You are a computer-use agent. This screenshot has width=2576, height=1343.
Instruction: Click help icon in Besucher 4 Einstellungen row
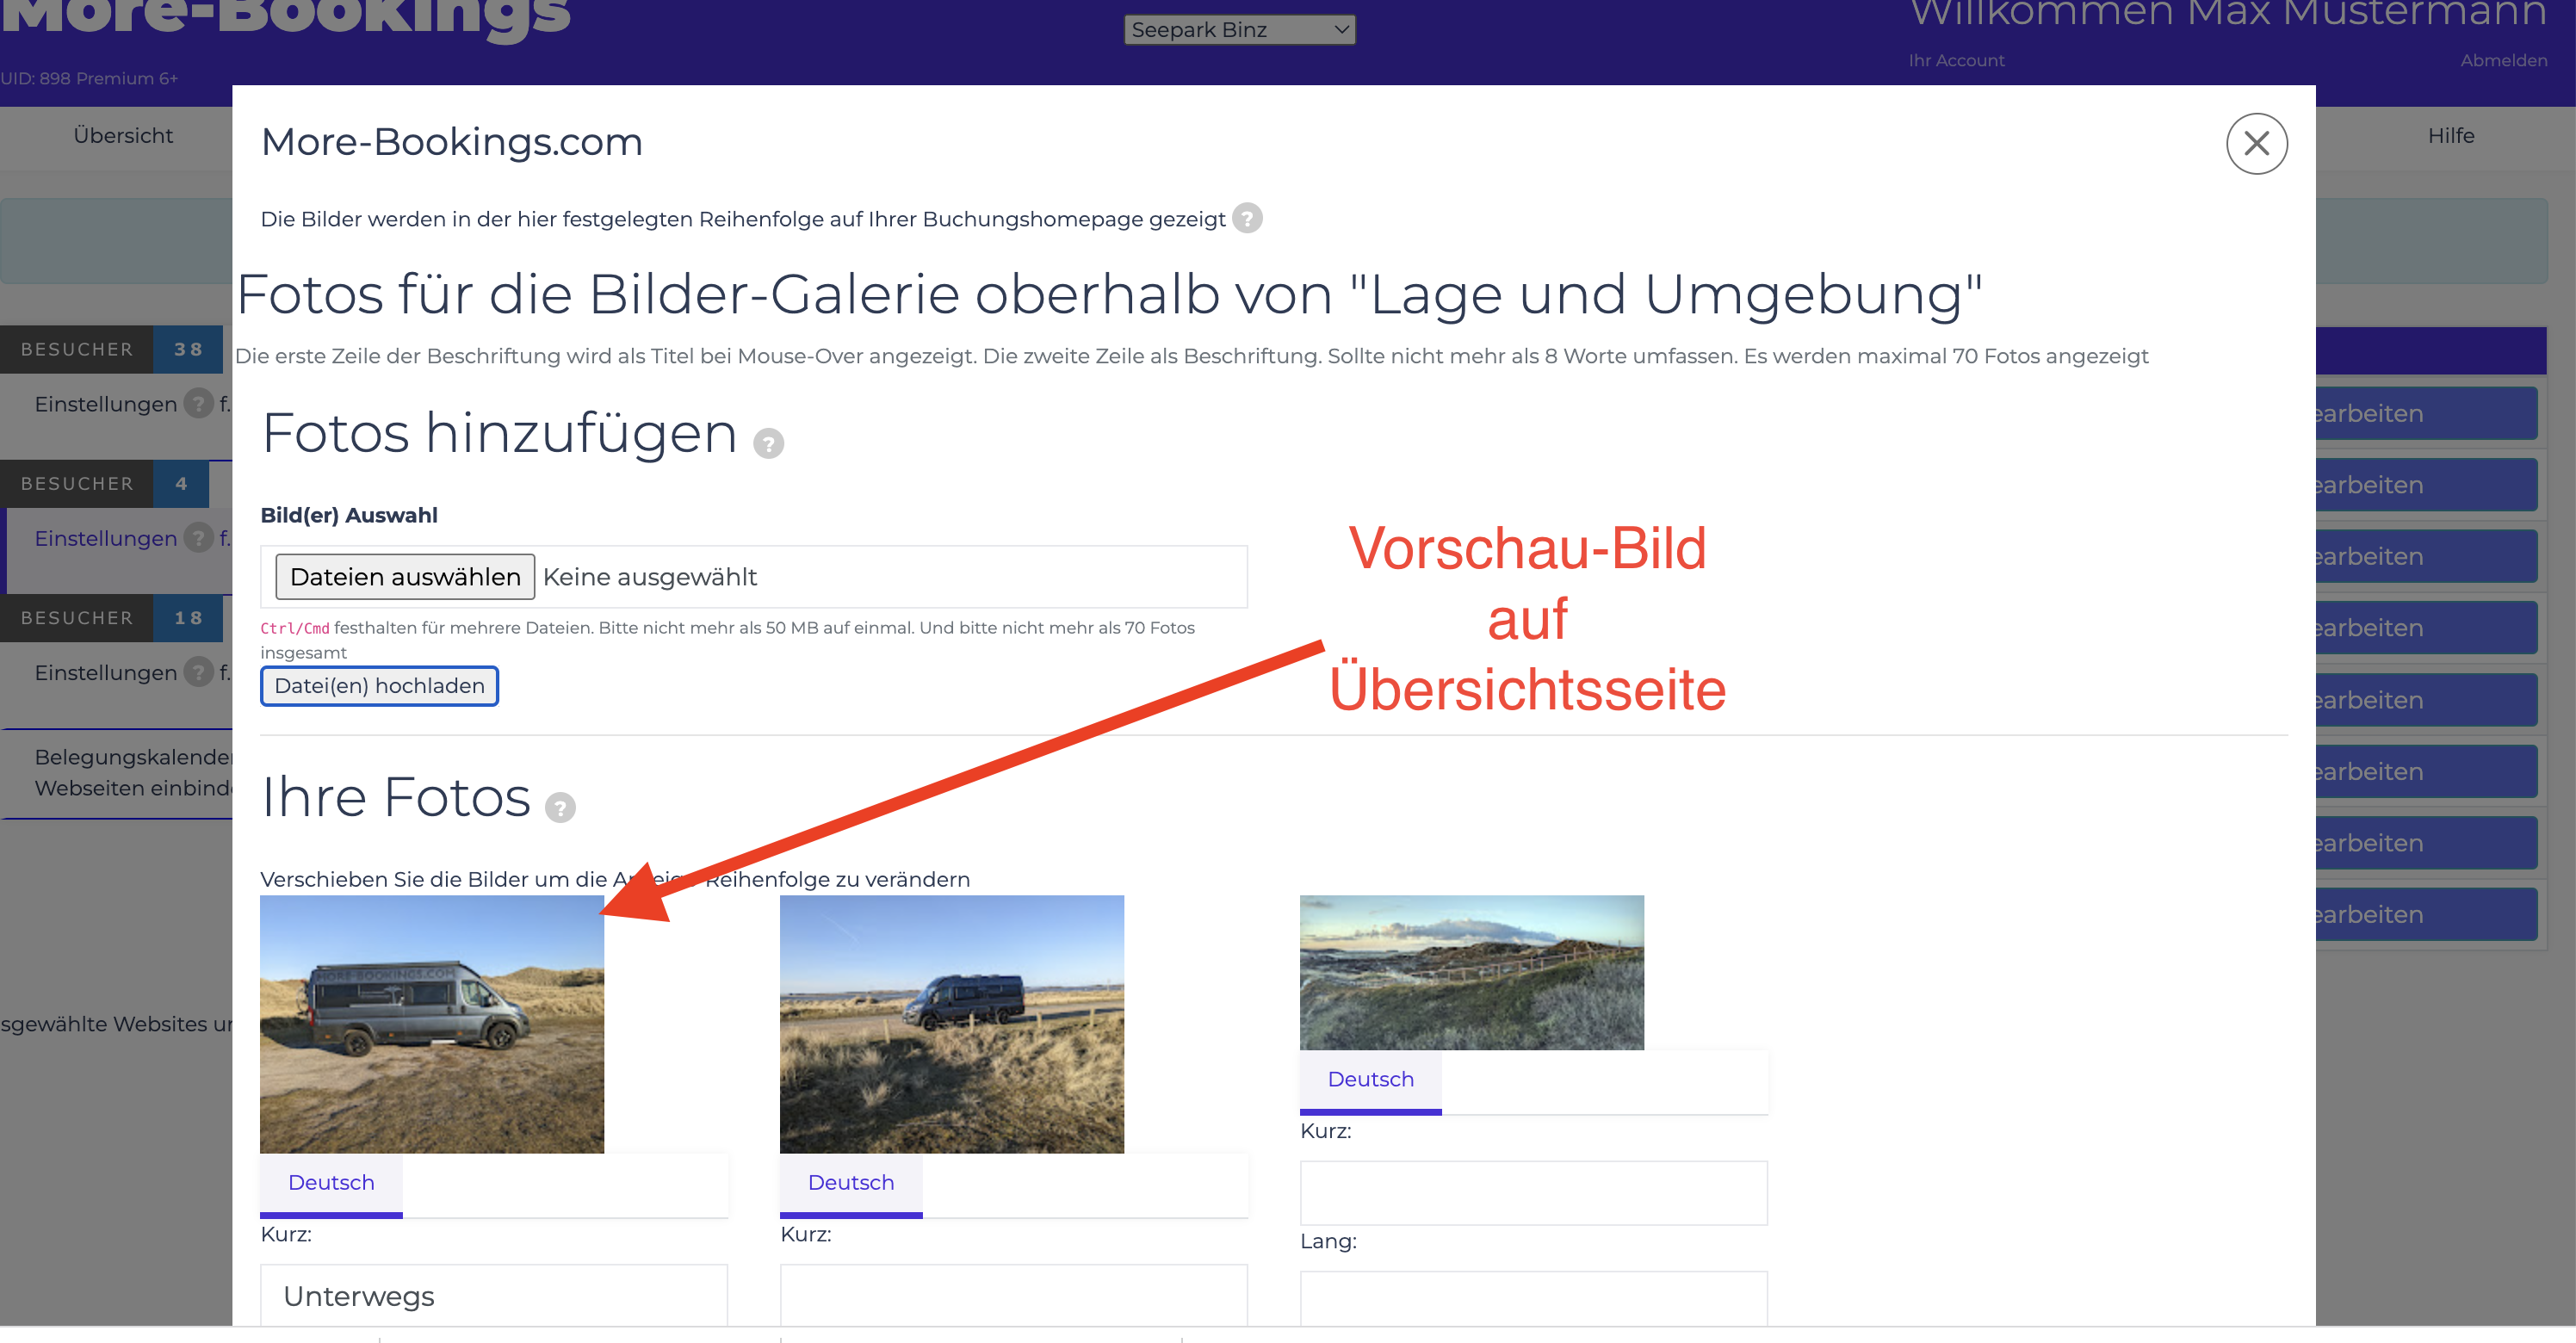click(x=199, y=537)
